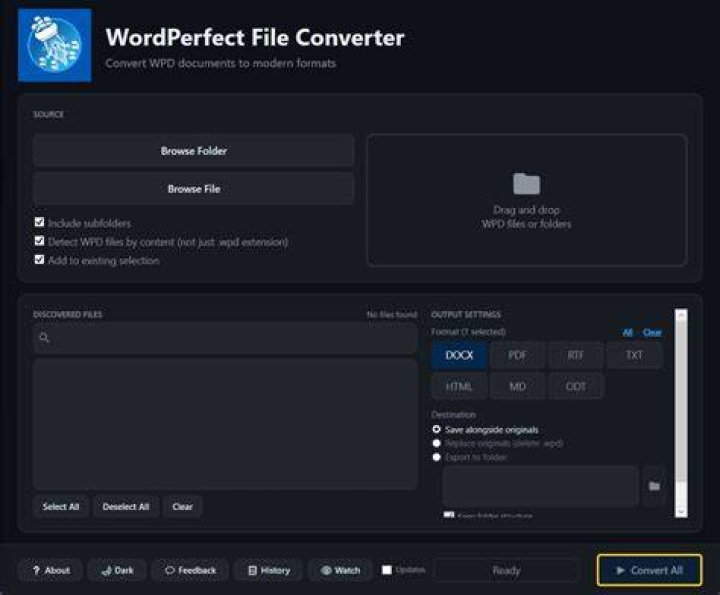The image size is (720, 595).
Task: Click Browse Folder button
Action: click(x=193, y=151)
